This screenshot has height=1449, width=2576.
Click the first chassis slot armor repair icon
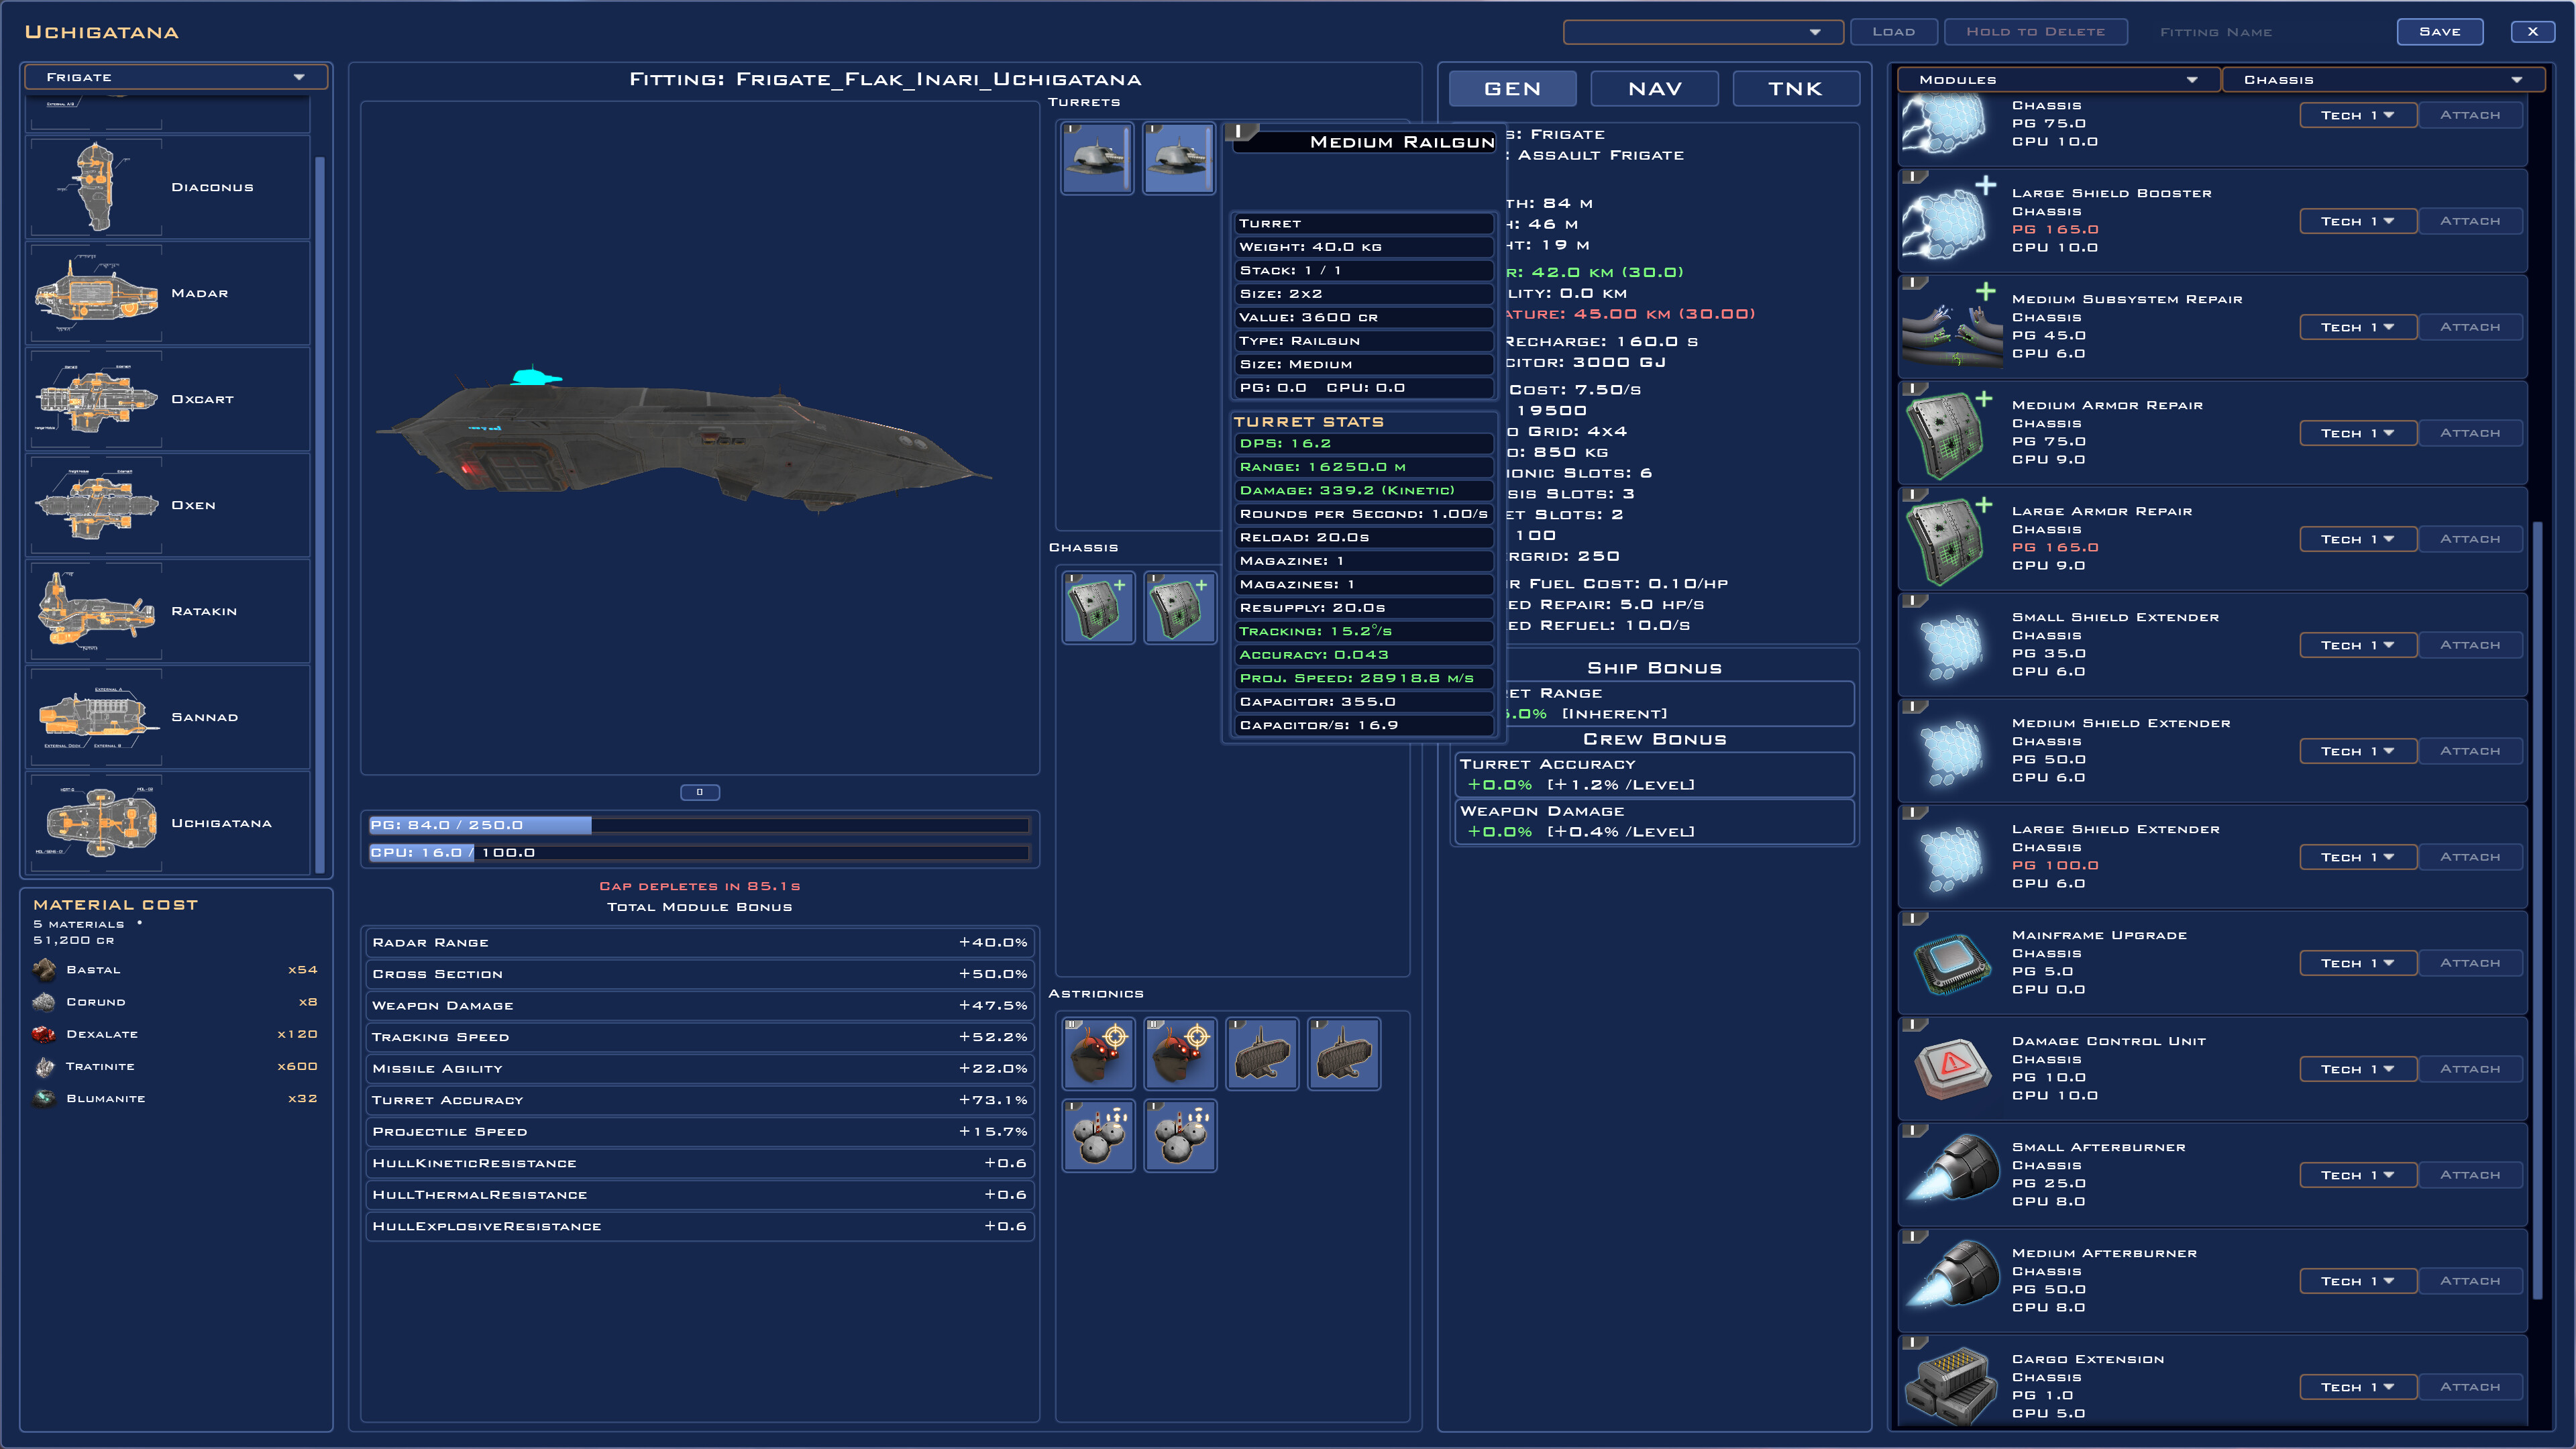tap(1098, 607)
